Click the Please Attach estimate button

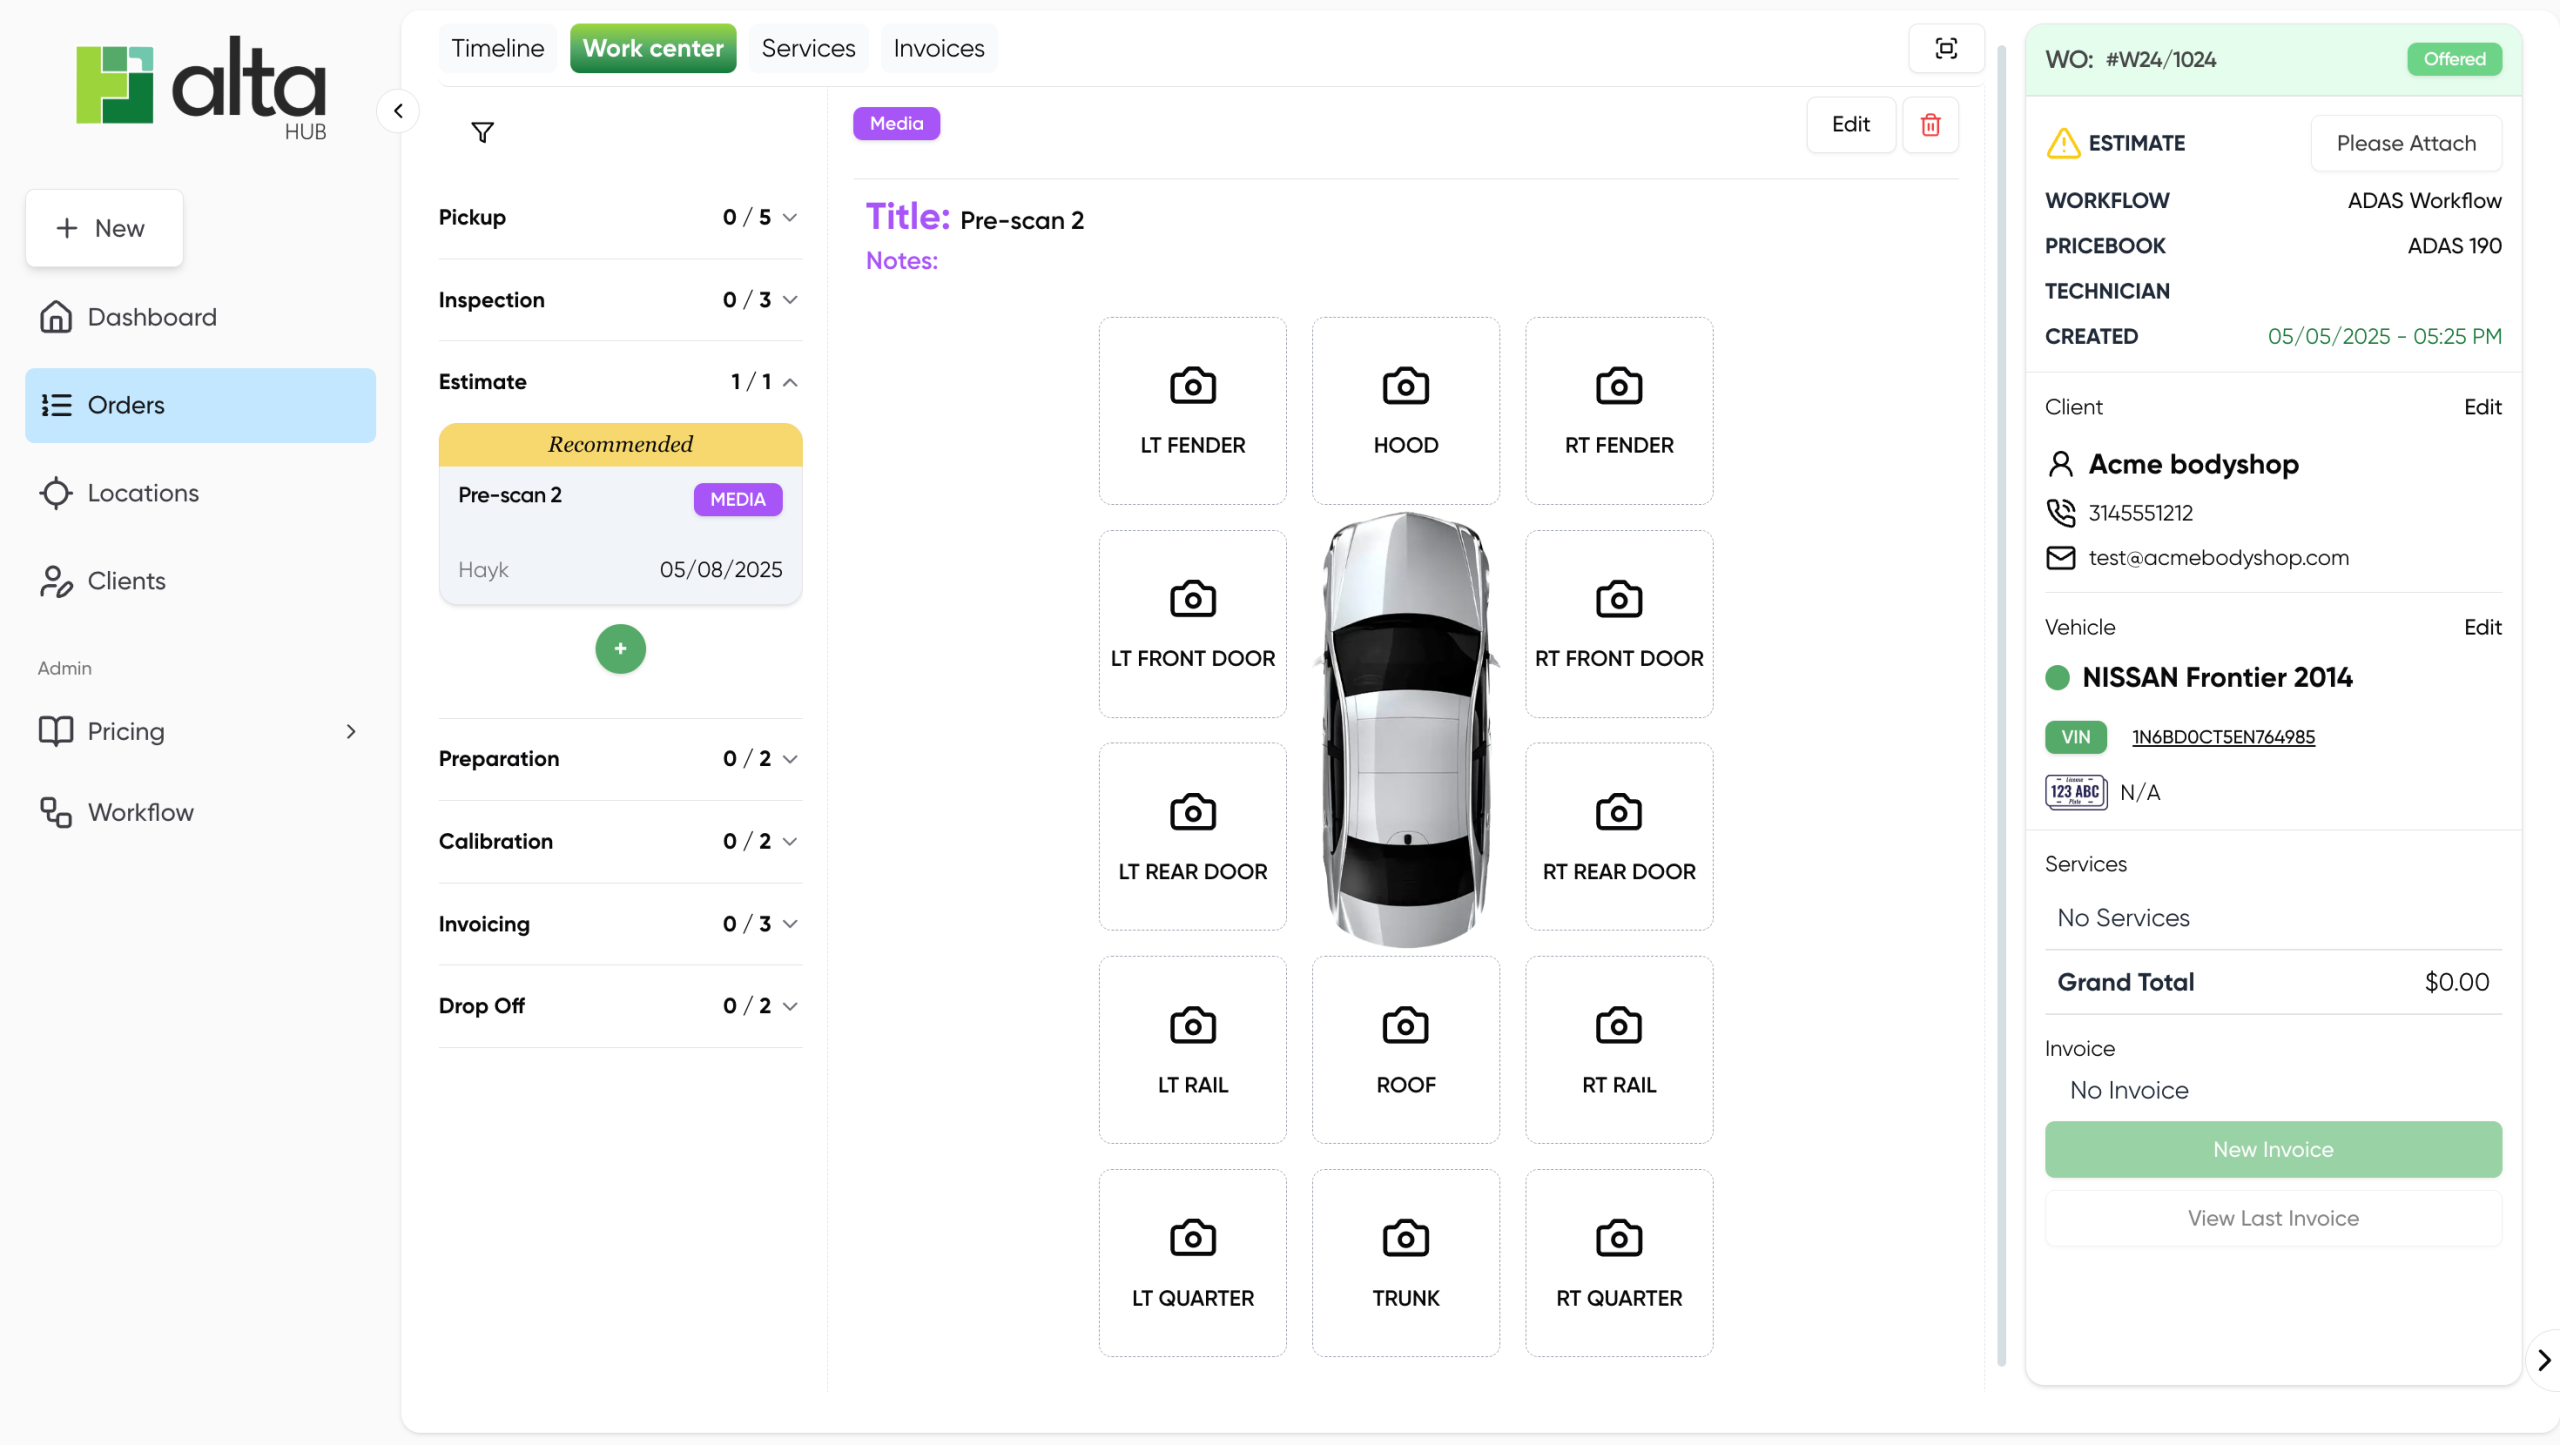(x=2405, y=143)
